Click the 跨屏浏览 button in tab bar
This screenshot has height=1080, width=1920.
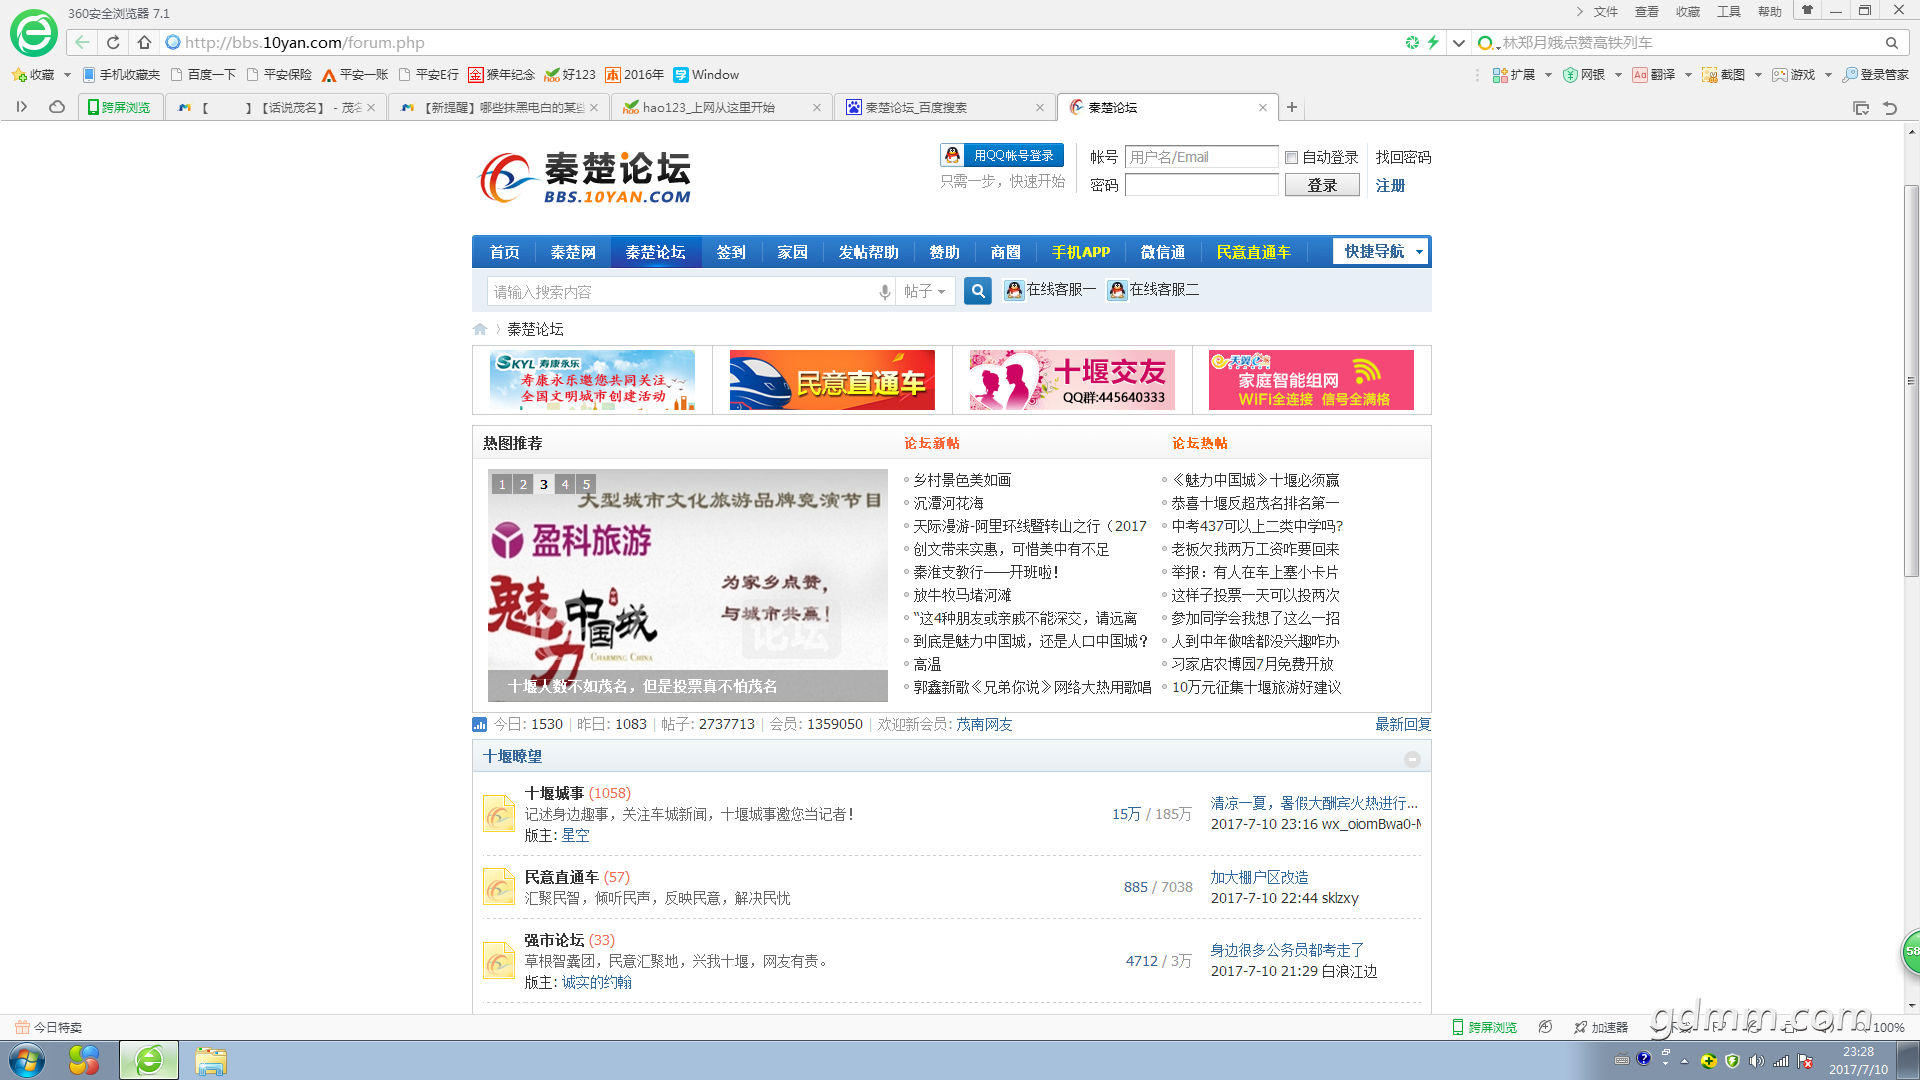[119, 107]
